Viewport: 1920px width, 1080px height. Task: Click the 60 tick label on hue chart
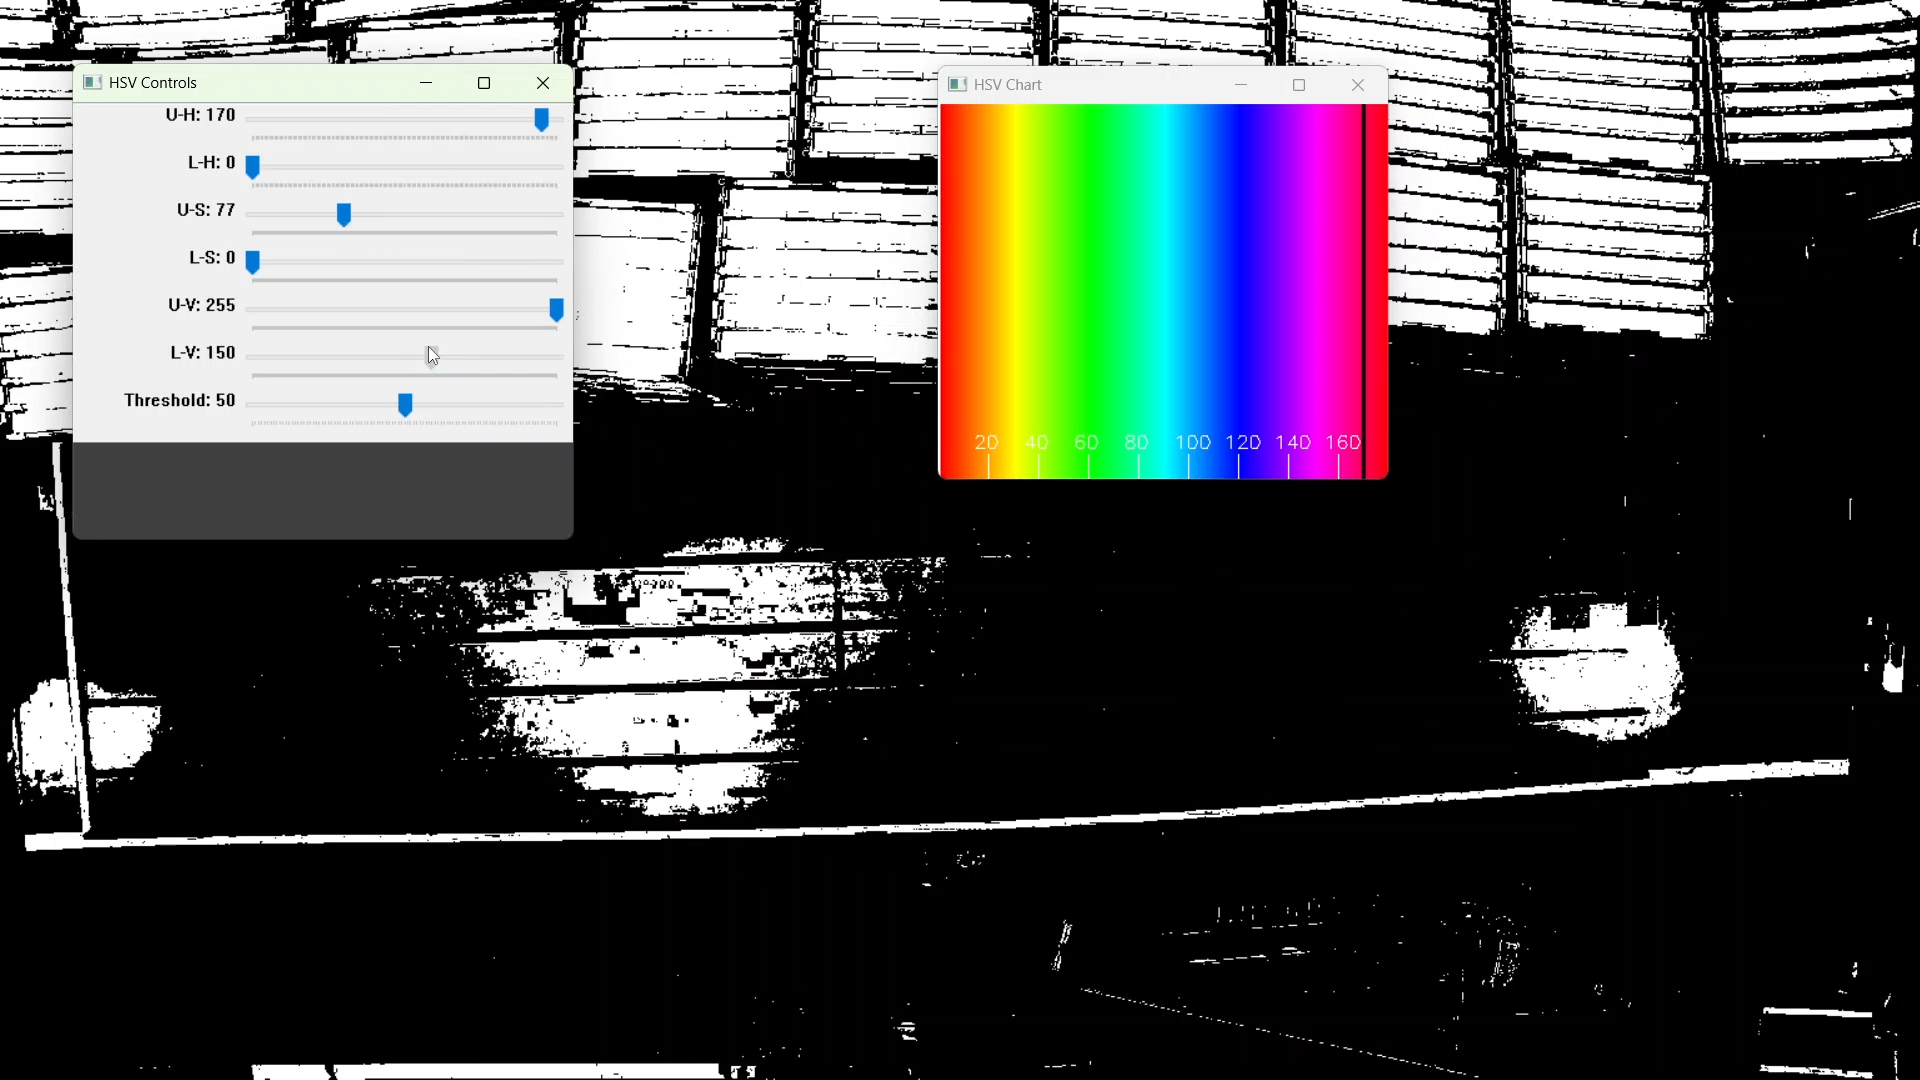pos(1087,442)
